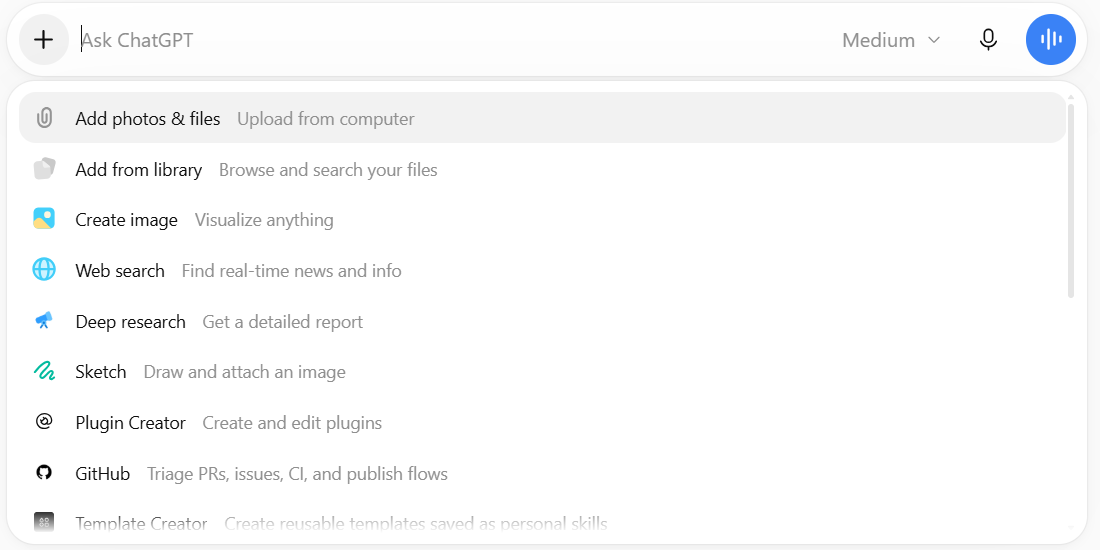Click the menu's vertical scrollbar thumb
Screen dimensions: 1100x550
pos(1071,201)
